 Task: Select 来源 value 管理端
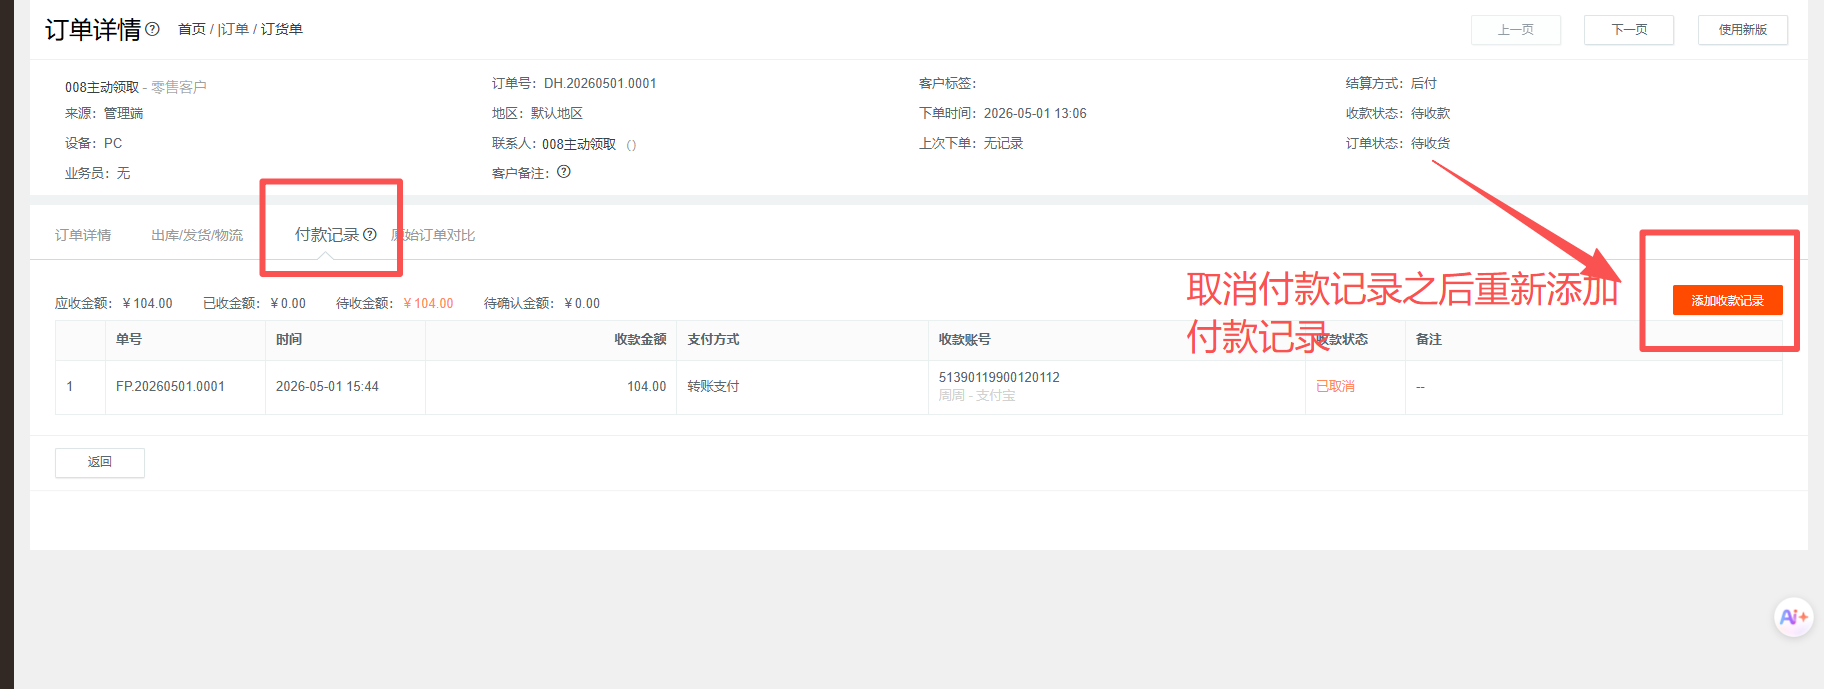click(x=123, y=113)
